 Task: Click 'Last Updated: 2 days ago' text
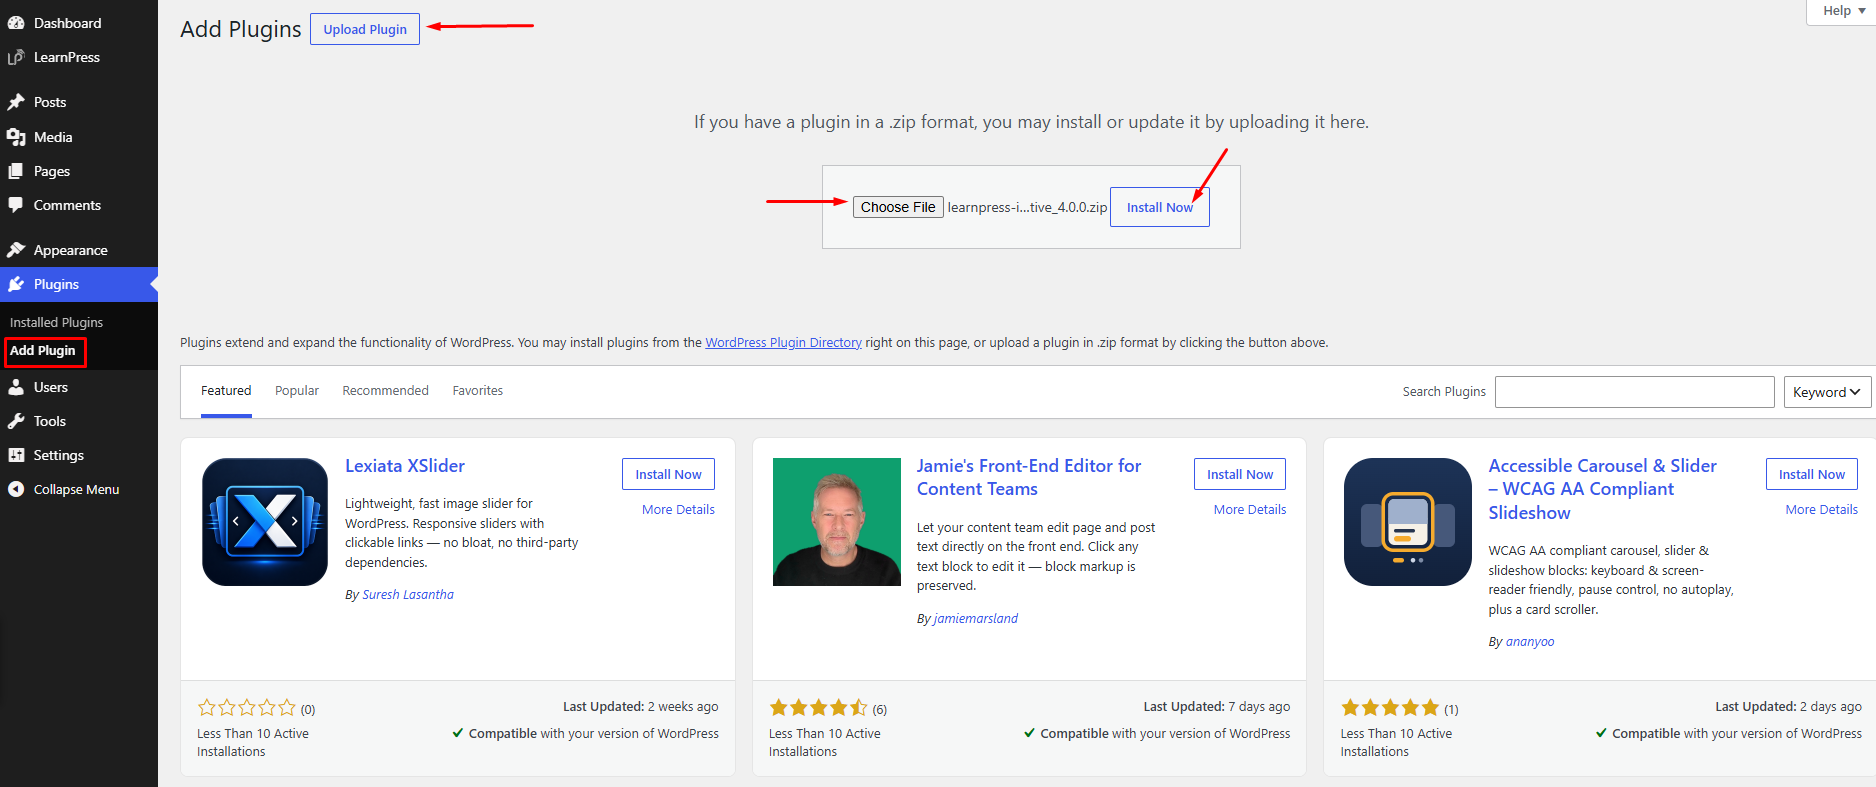(1788, 707)
